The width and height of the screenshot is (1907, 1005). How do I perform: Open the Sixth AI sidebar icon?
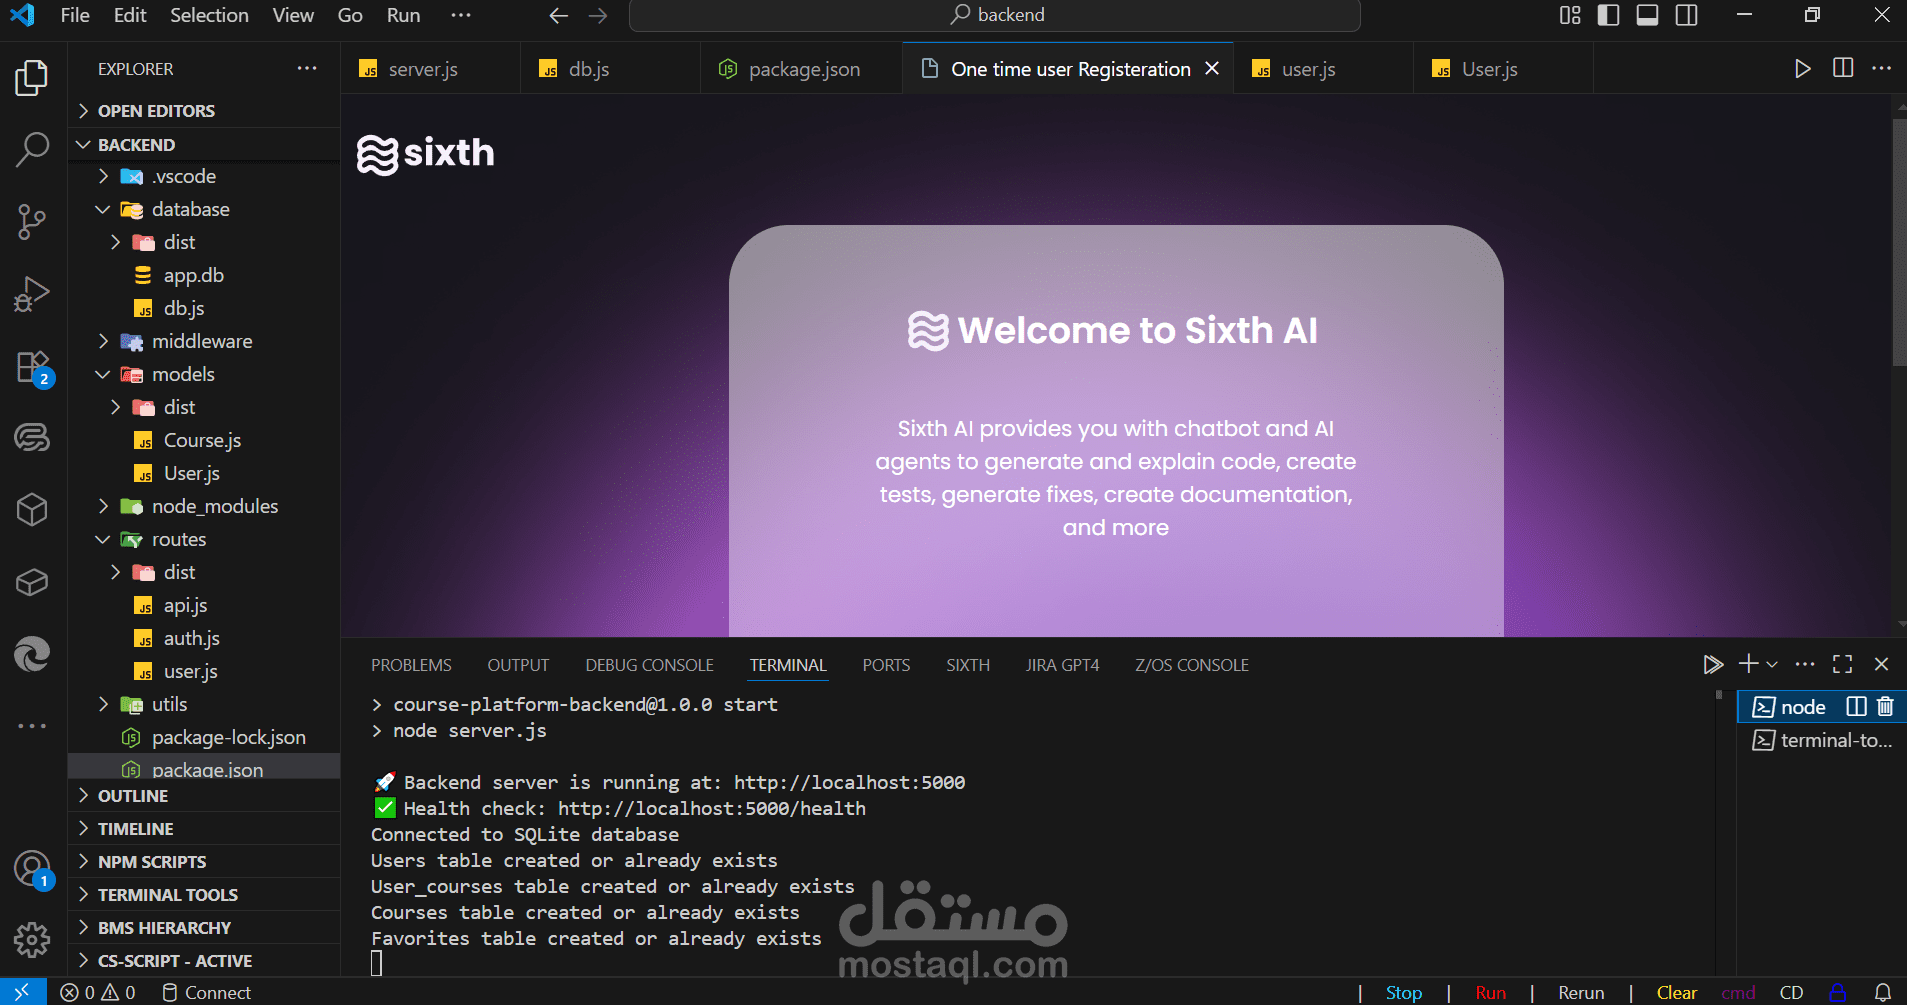(32, 438)
